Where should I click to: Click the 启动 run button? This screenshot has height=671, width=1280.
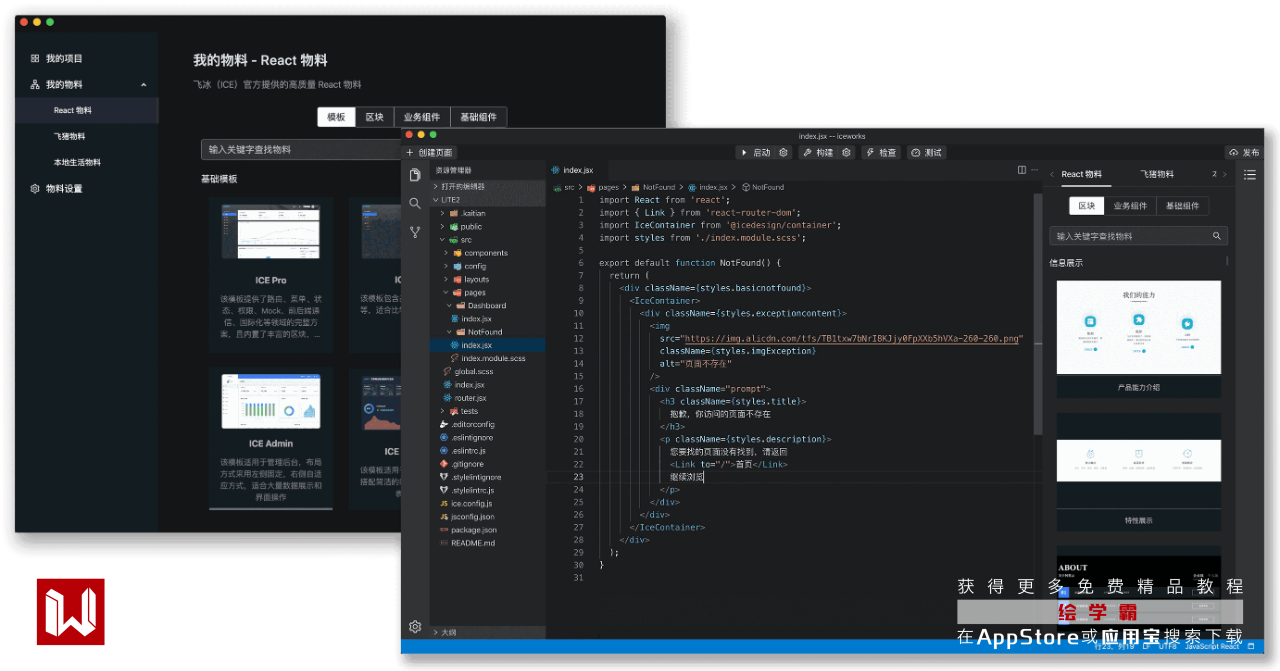pyautogui.click(x=755, y=152)
